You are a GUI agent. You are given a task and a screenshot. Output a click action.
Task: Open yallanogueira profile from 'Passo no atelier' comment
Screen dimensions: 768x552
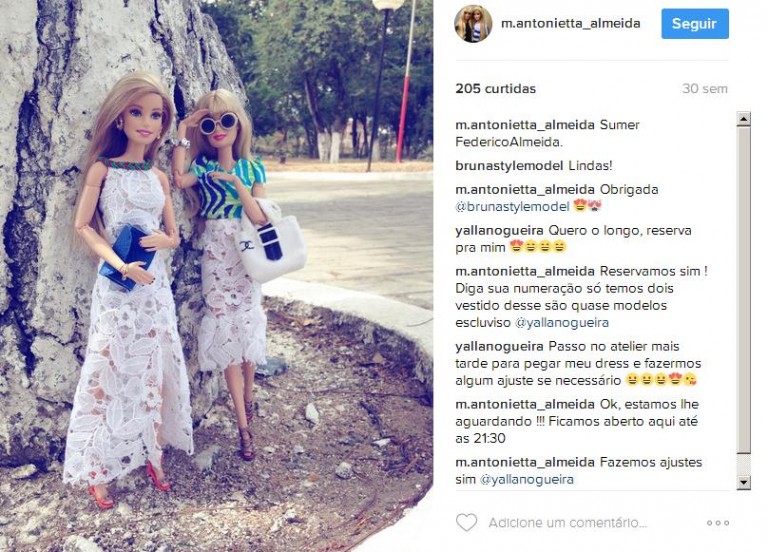coord(499,347)
